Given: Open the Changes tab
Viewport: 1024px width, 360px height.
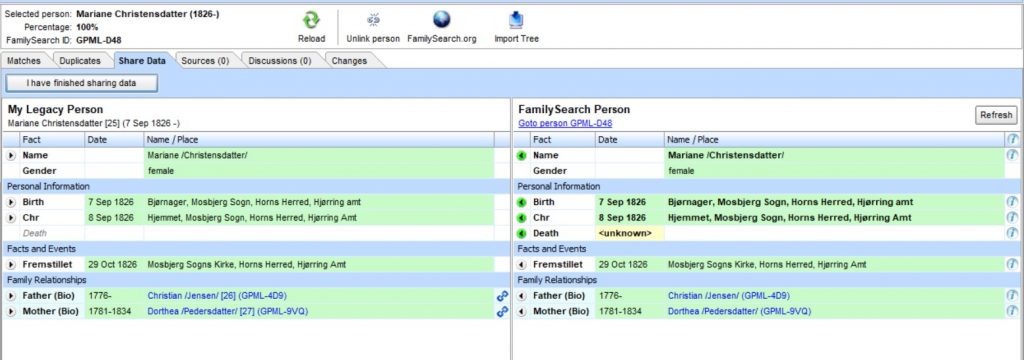Looking at the screenshot, I should tap(349, 61).
